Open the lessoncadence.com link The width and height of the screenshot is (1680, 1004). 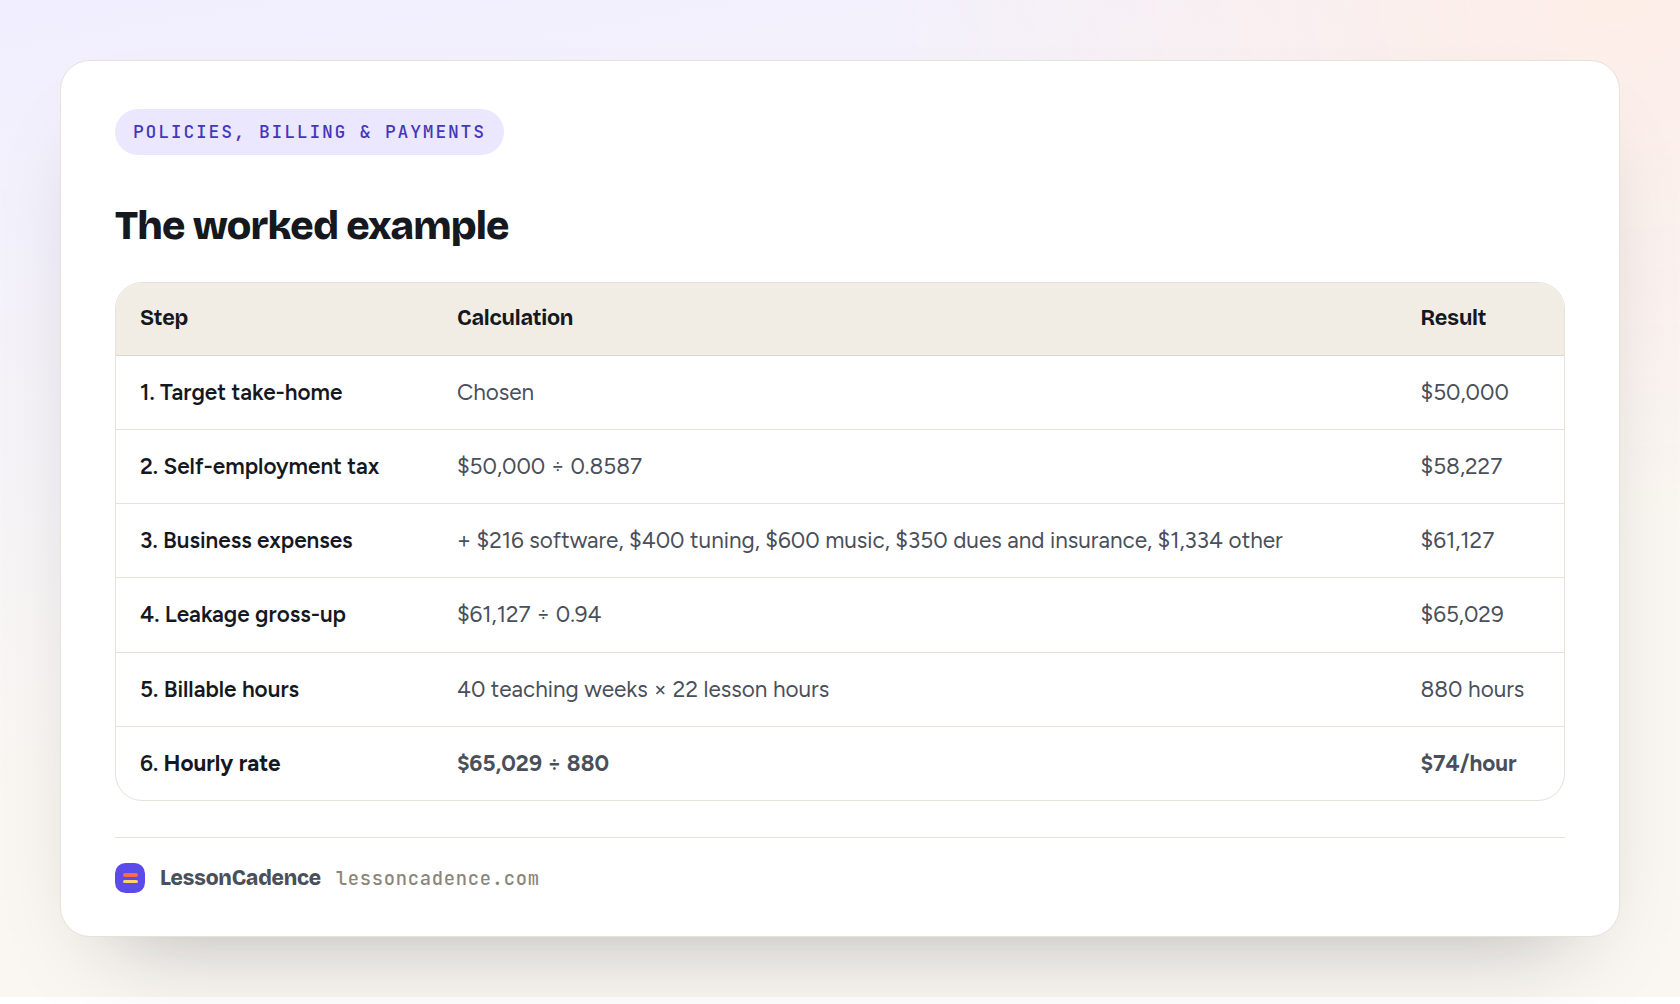[x=437, y=879]
